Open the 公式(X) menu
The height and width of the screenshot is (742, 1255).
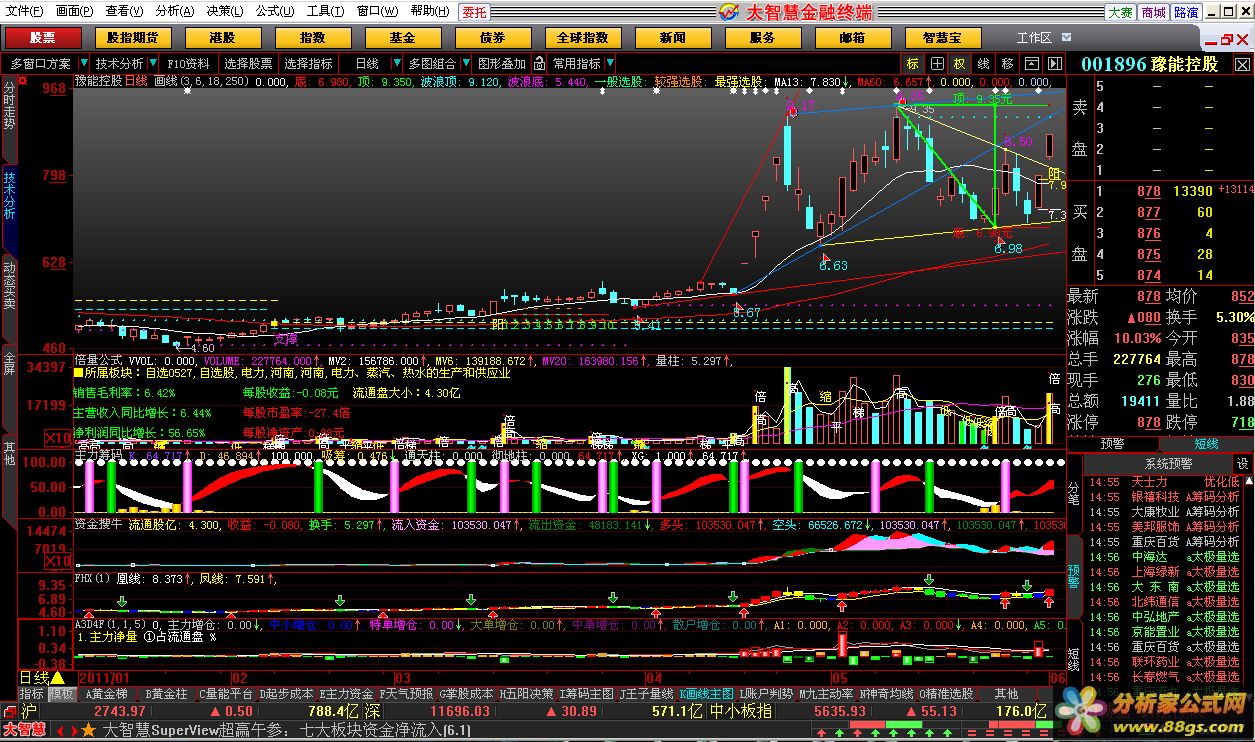275,12
